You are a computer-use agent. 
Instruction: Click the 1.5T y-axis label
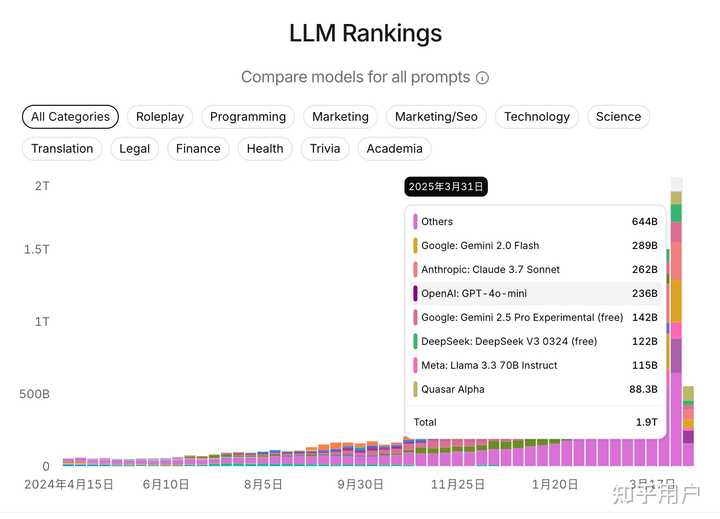click(x=37, y=249)
